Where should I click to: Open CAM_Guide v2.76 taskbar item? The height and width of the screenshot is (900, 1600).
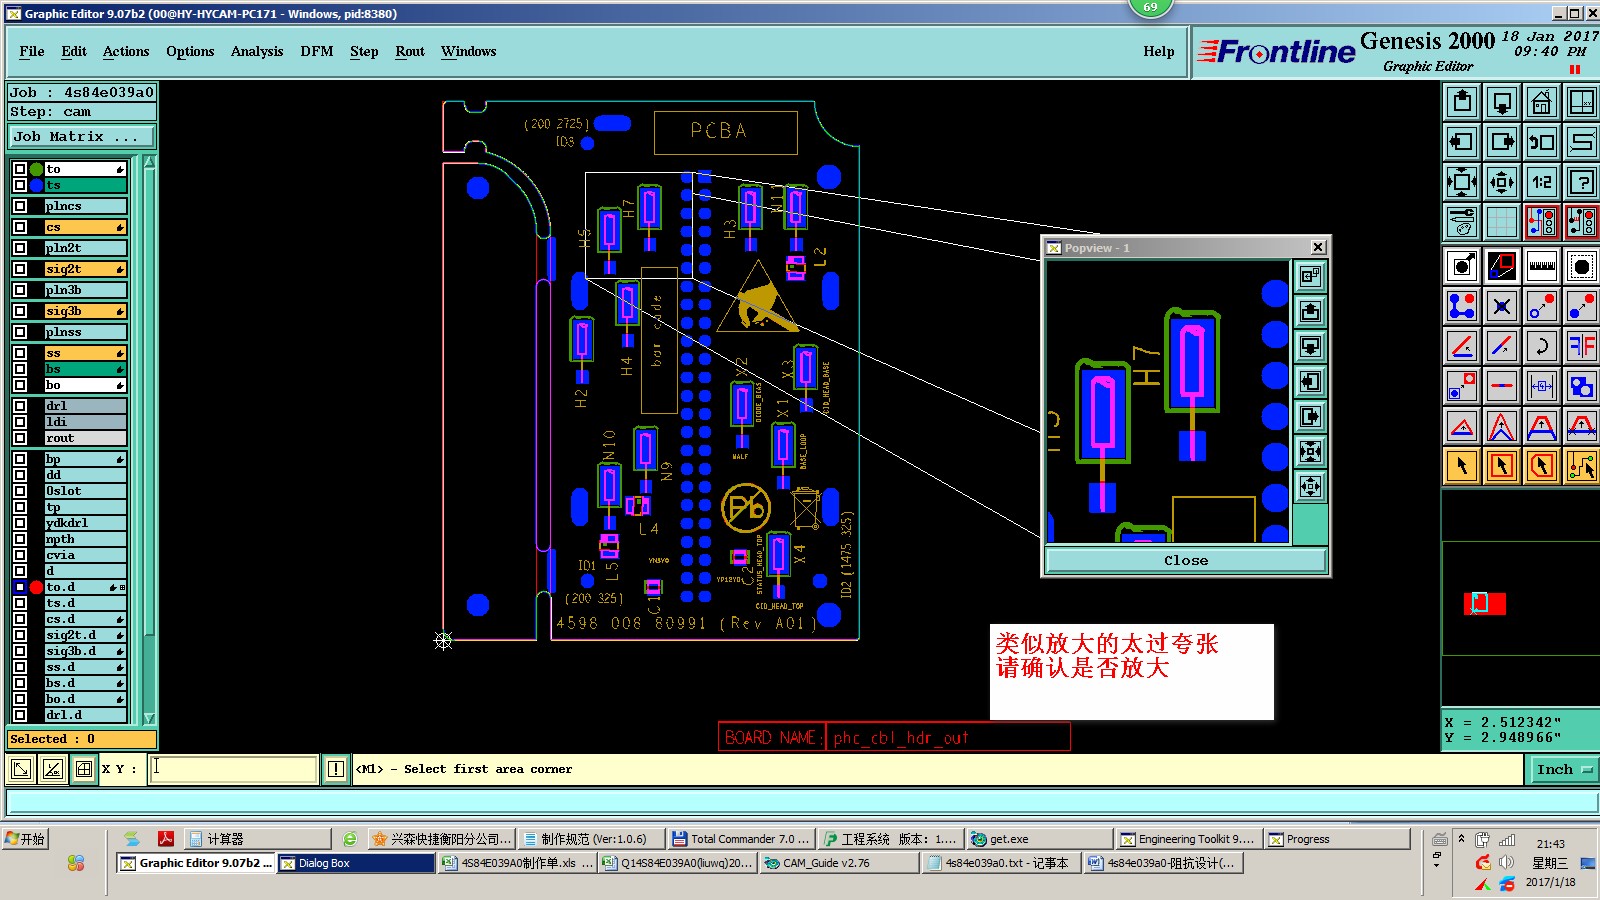point(839,863)
